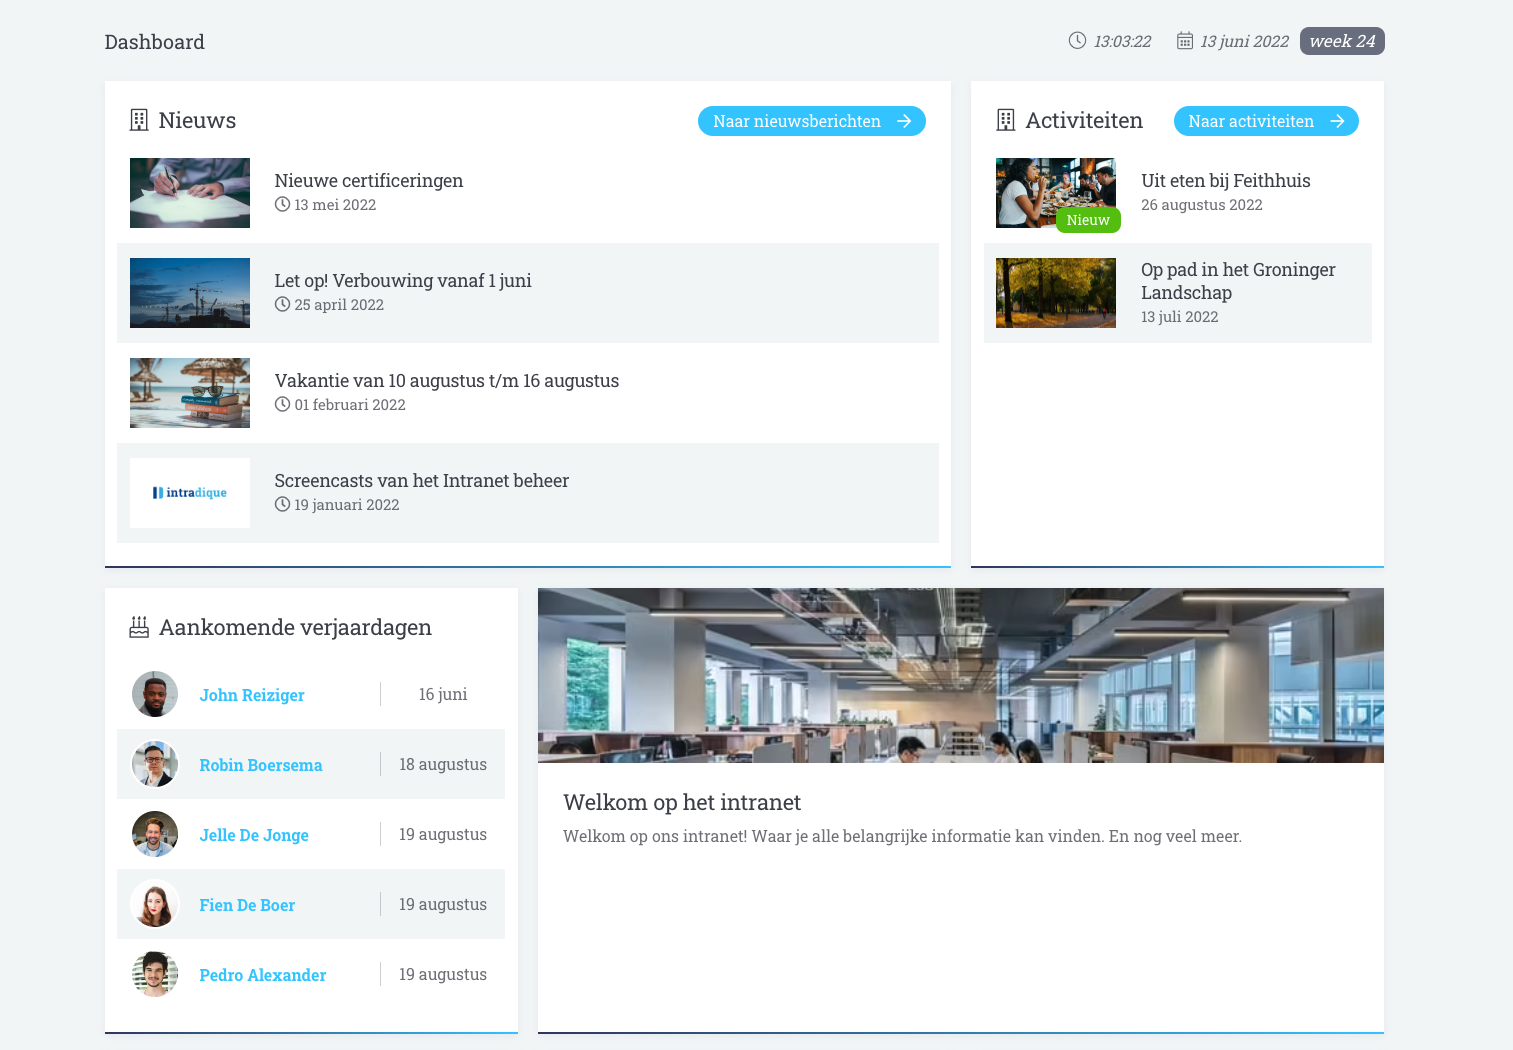Open Pedro Alexander's profile link
The image size is (1513, 1050).
(263, 975)
